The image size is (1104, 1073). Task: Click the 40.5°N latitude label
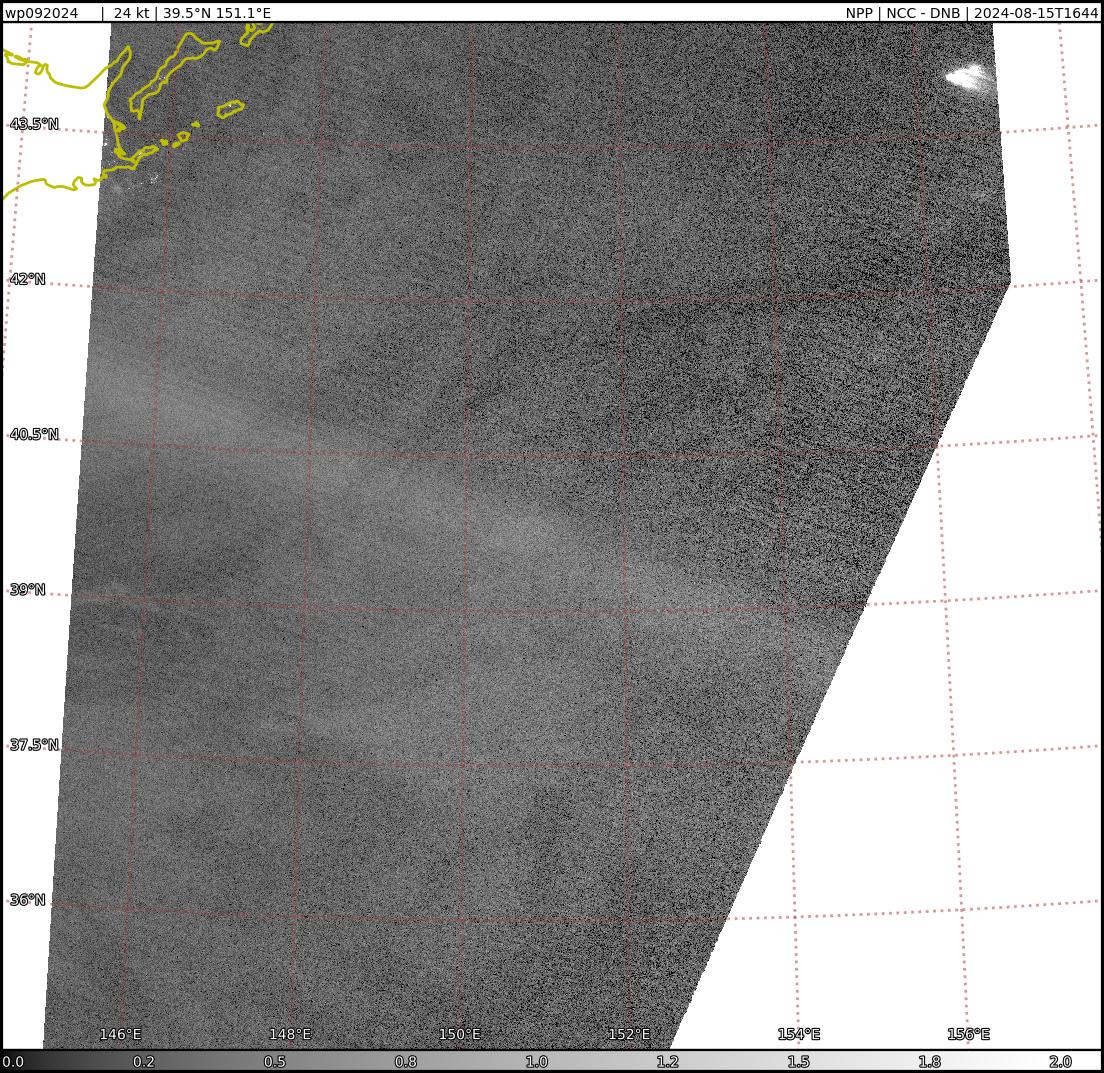pyautogui.click(x=34, y=435)
